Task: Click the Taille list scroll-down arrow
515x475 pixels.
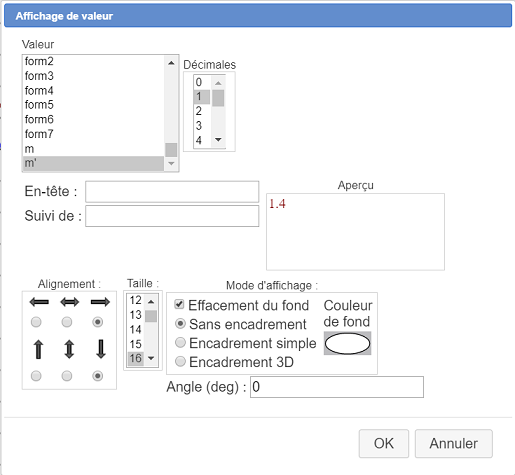Action: [x=151, y=358]
